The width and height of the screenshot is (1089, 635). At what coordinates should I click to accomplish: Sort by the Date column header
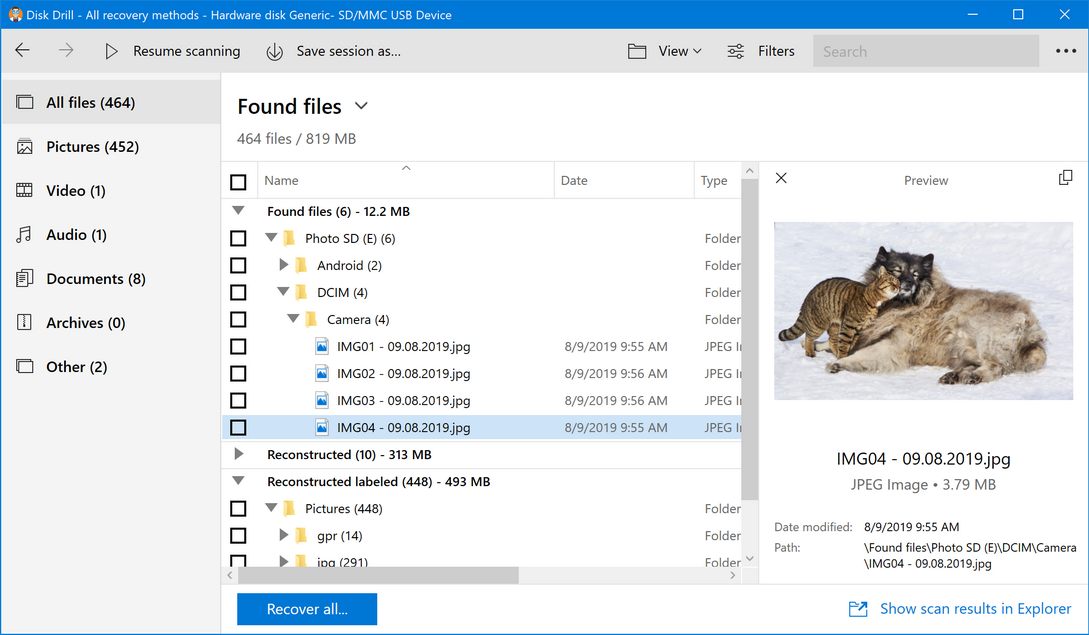coord(624,181)
